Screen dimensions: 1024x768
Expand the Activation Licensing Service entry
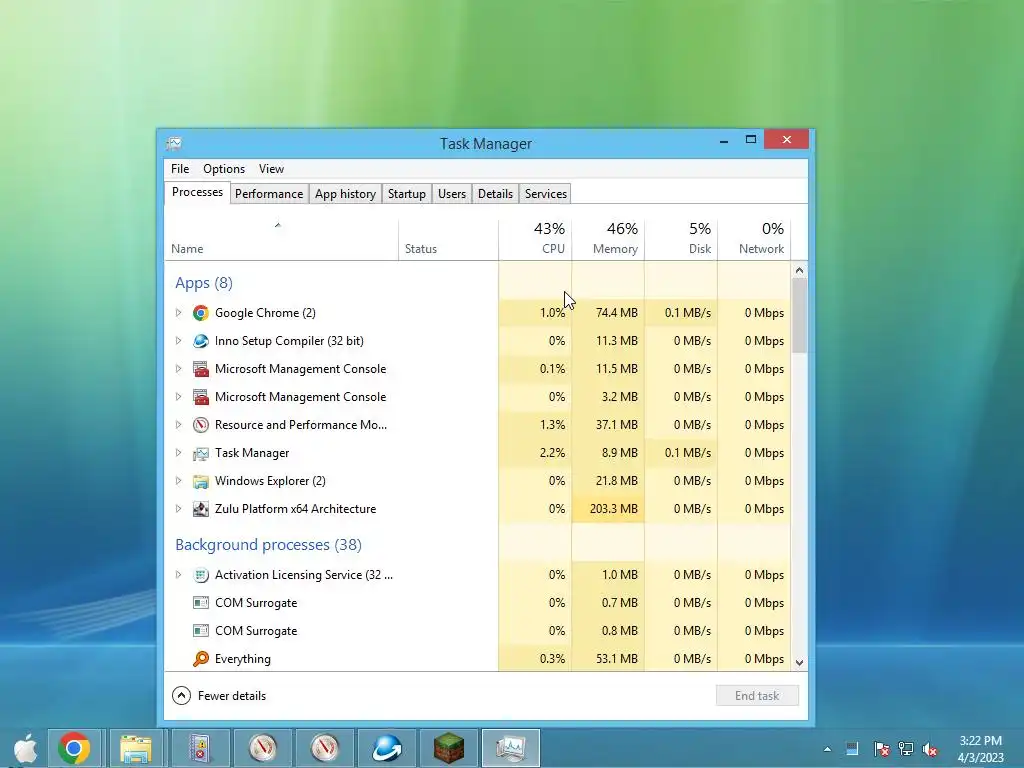pos(178,575)
